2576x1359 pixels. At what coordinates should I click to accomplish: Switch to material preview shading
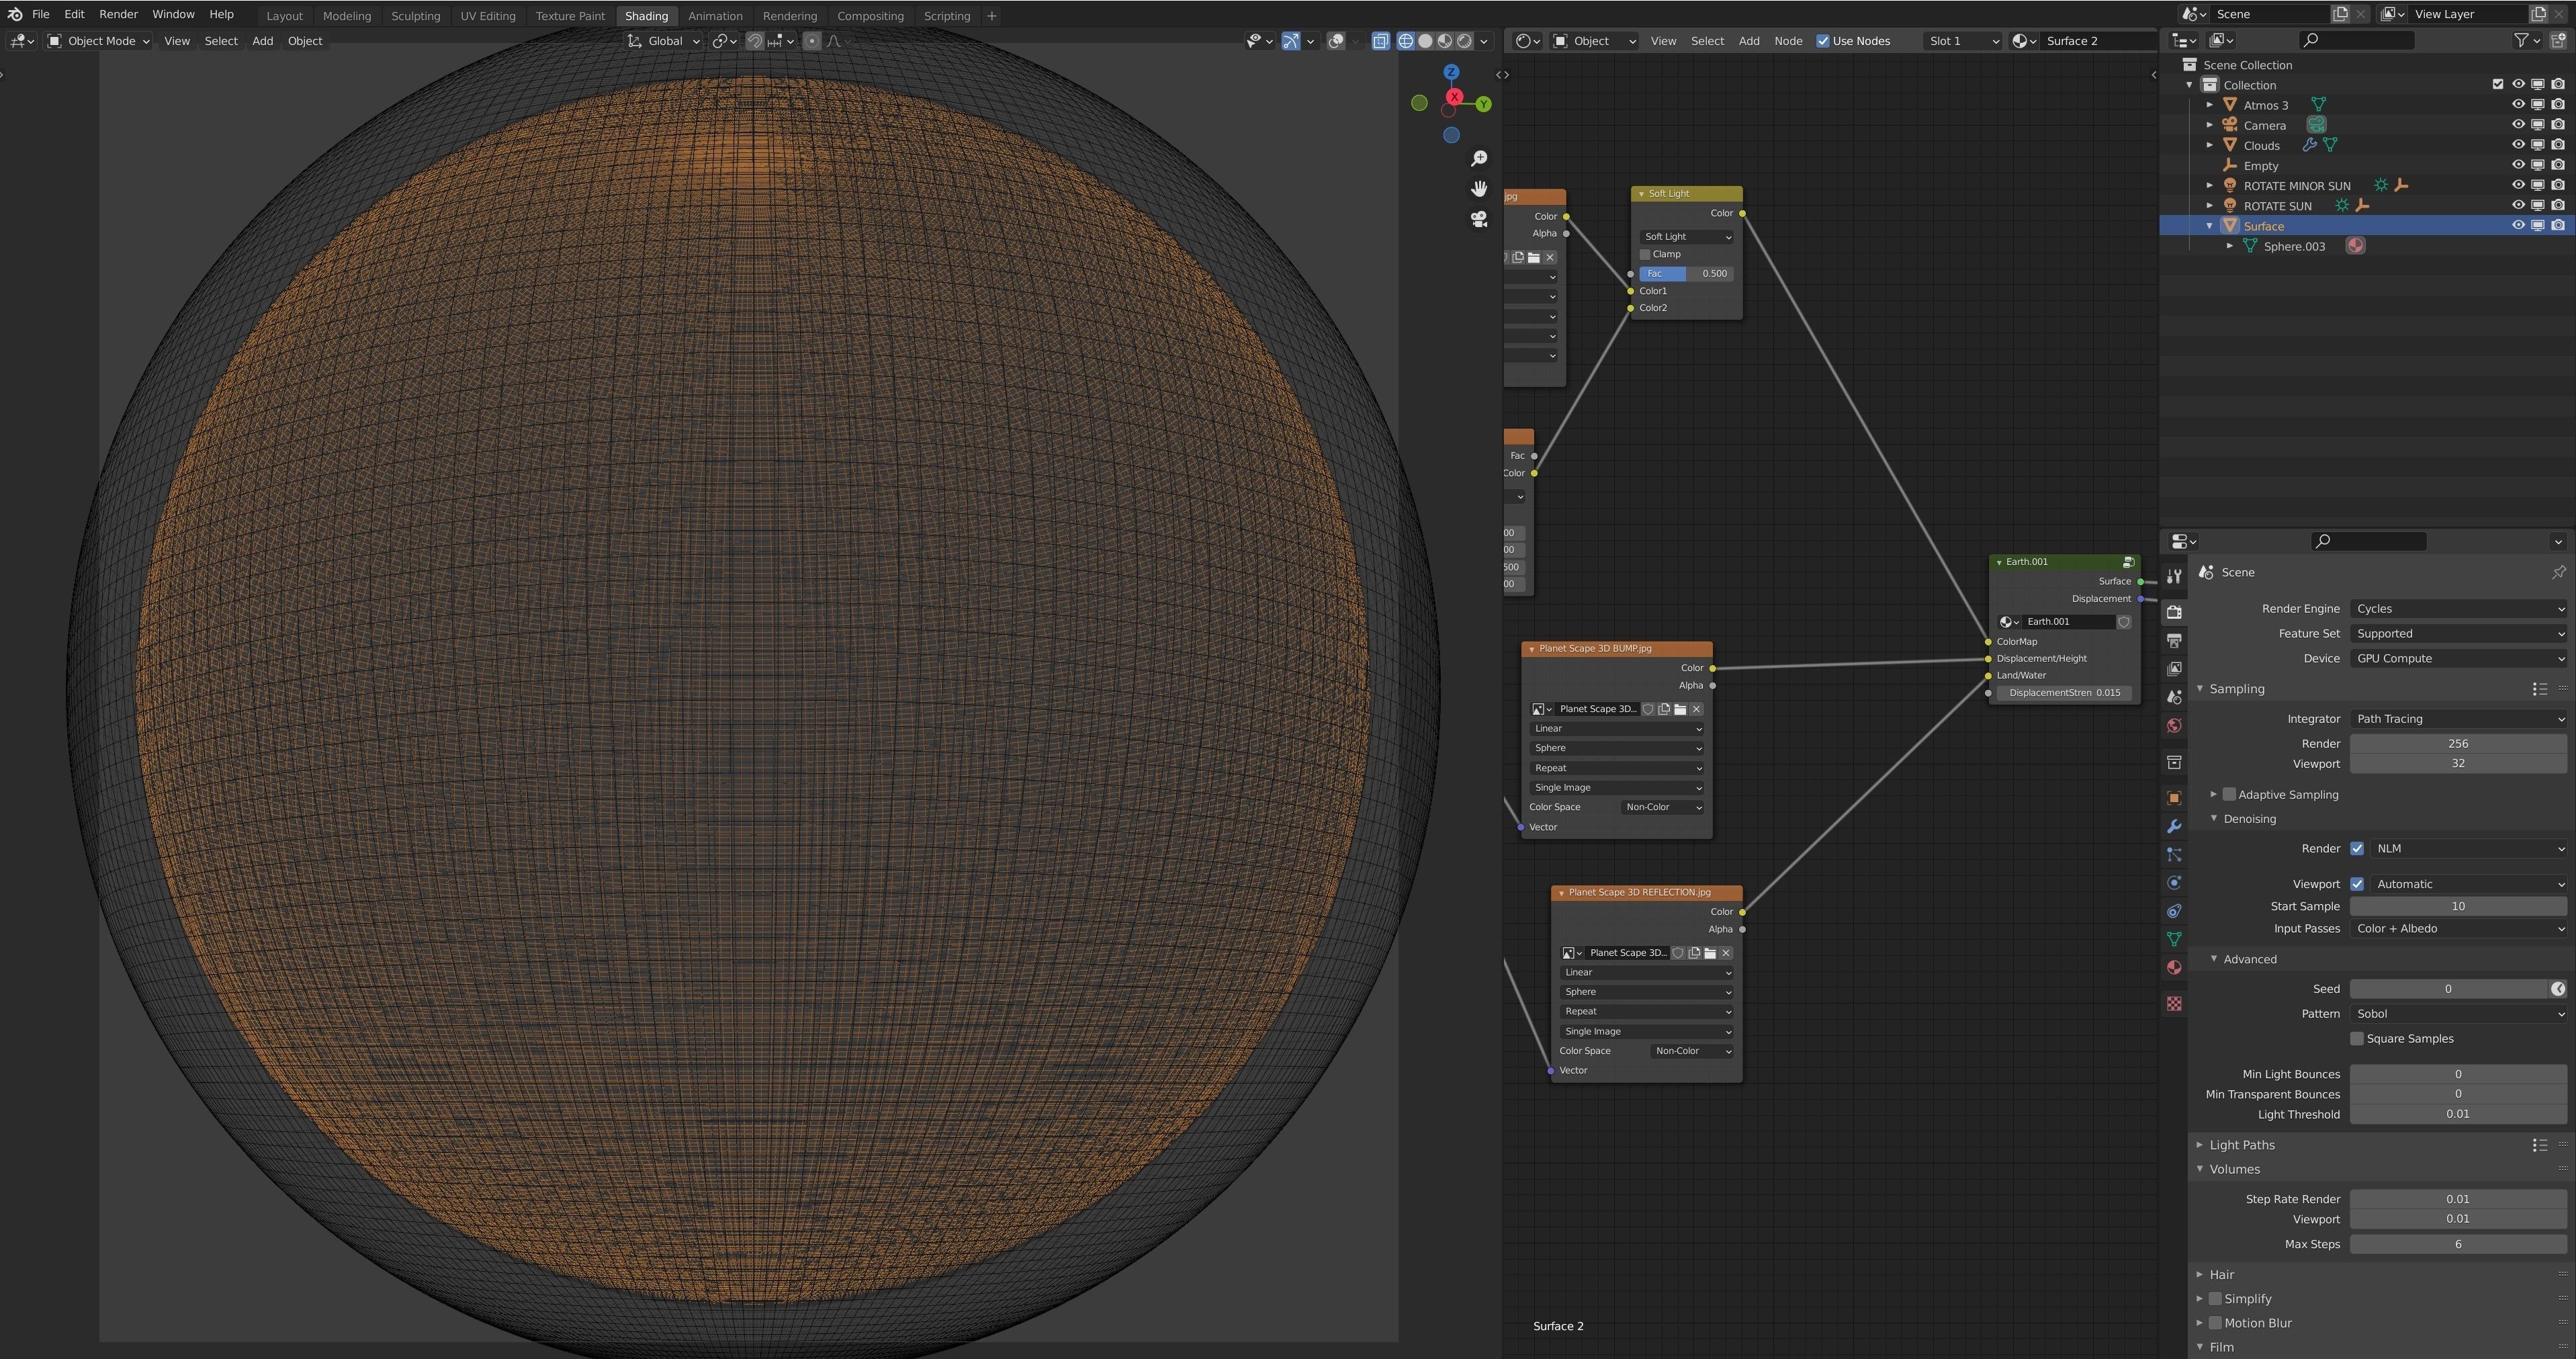coord(1445,41)
